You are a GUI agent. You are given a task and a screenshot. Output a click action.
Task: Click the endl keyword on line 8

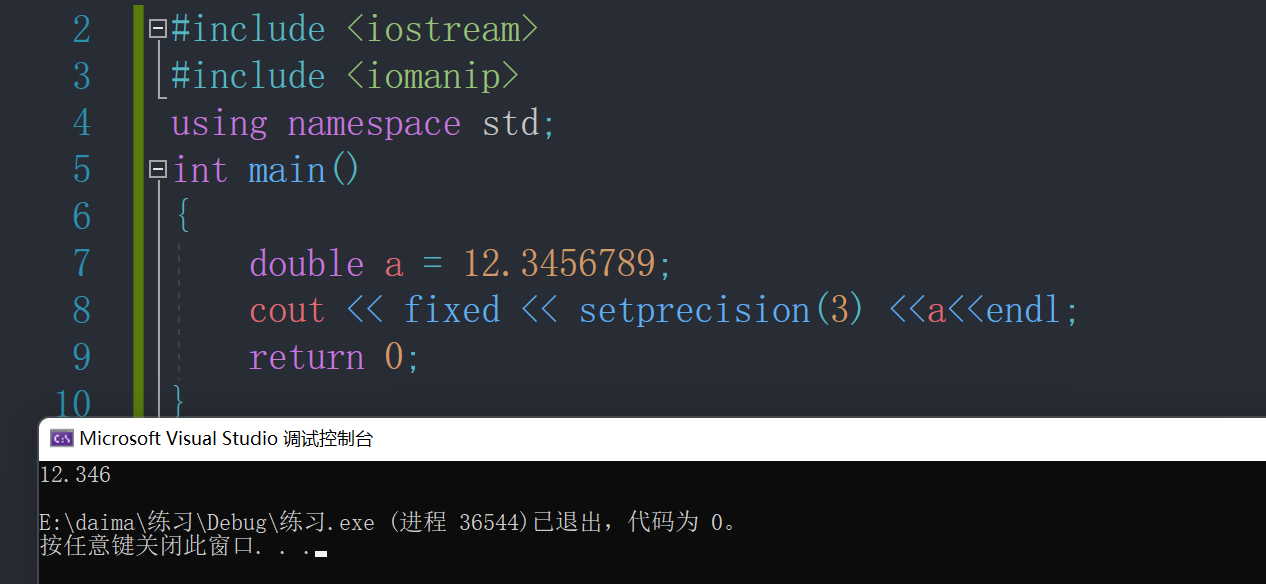click(x=1021, y=309)
